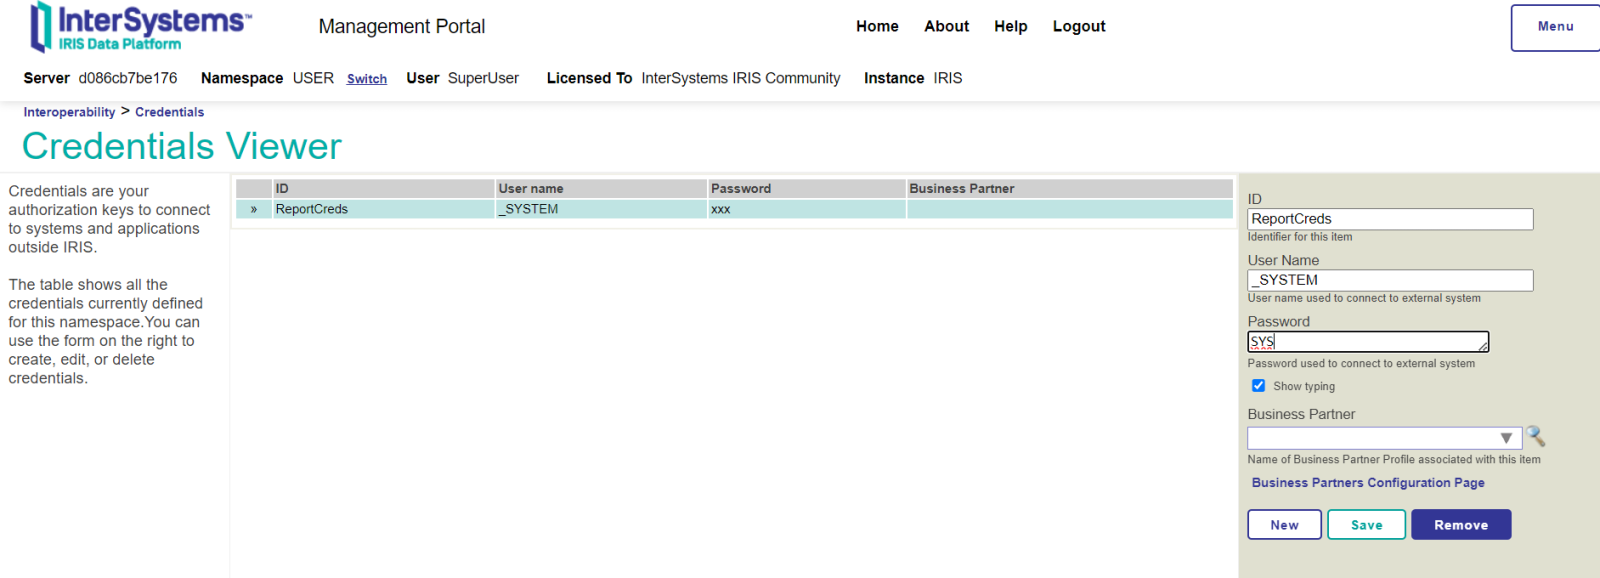Click the row selector arrow for ReportCreds
This screenshot has height=578, width=1600.
(x=254, y=209)
